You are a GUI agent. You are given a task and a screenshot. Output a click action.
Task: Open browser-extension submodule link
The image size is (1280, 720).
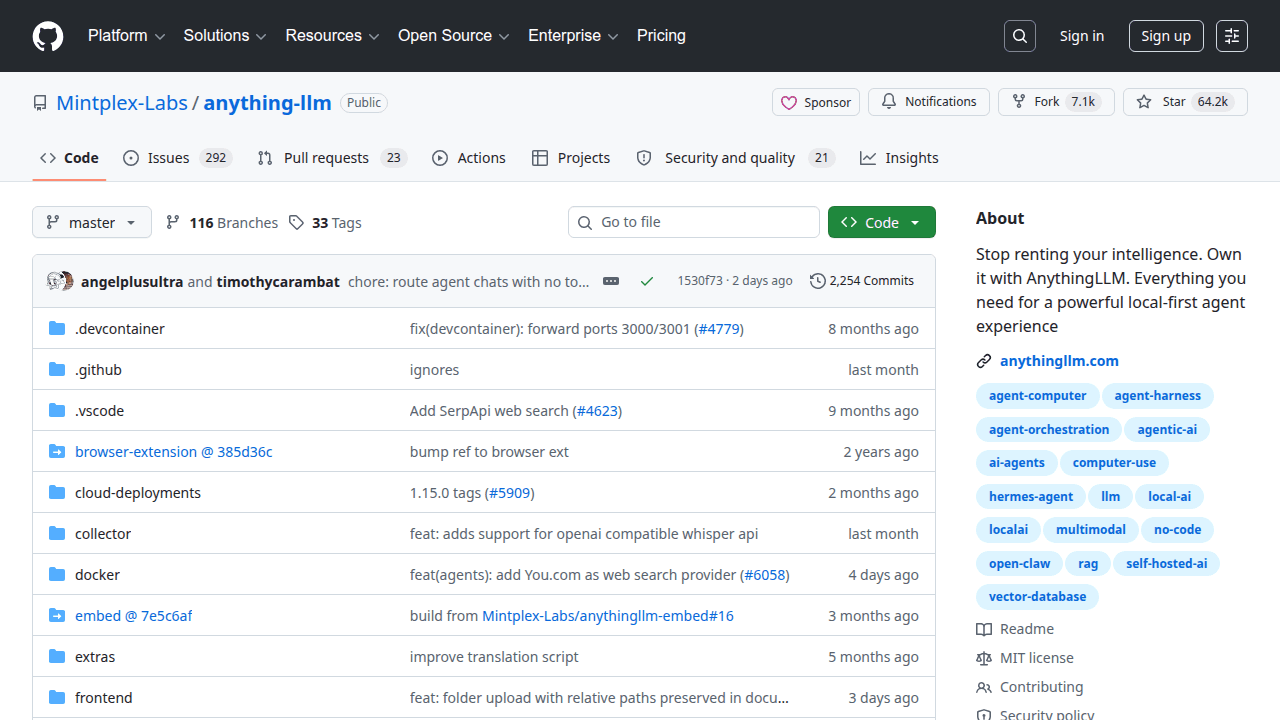pos(174,452)
